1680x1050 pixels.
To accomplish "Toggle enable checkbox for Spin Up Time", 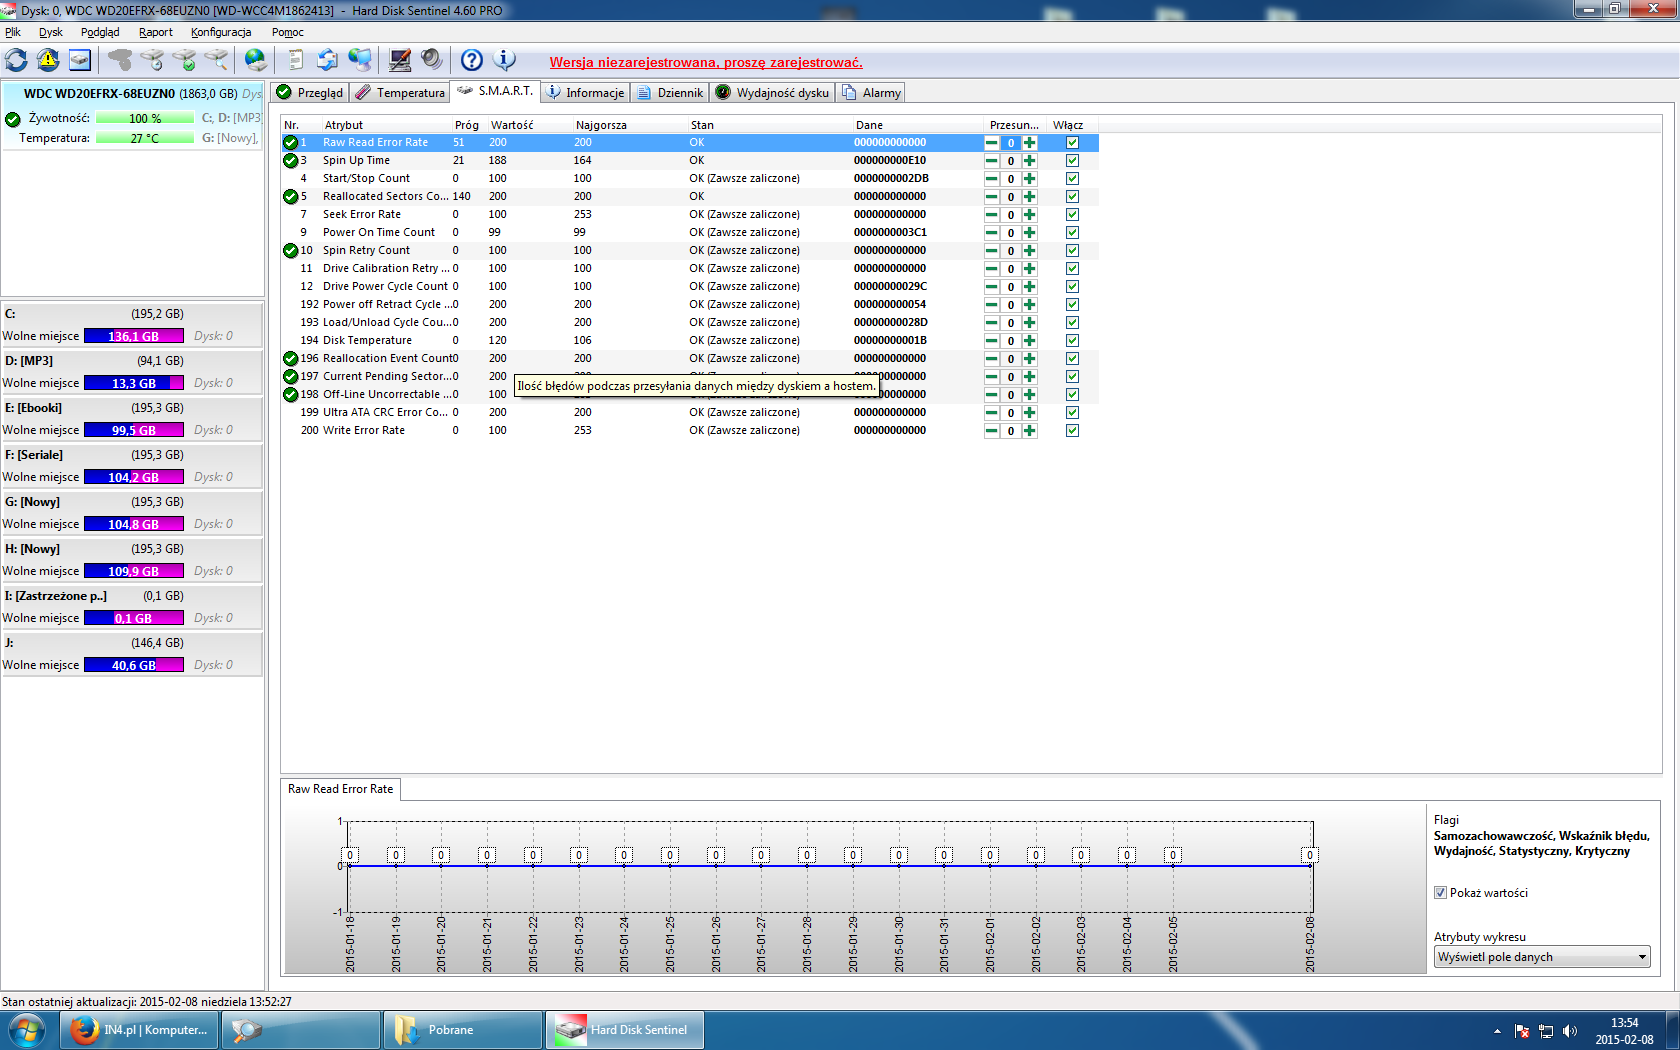I will [x=1072, y=161].
